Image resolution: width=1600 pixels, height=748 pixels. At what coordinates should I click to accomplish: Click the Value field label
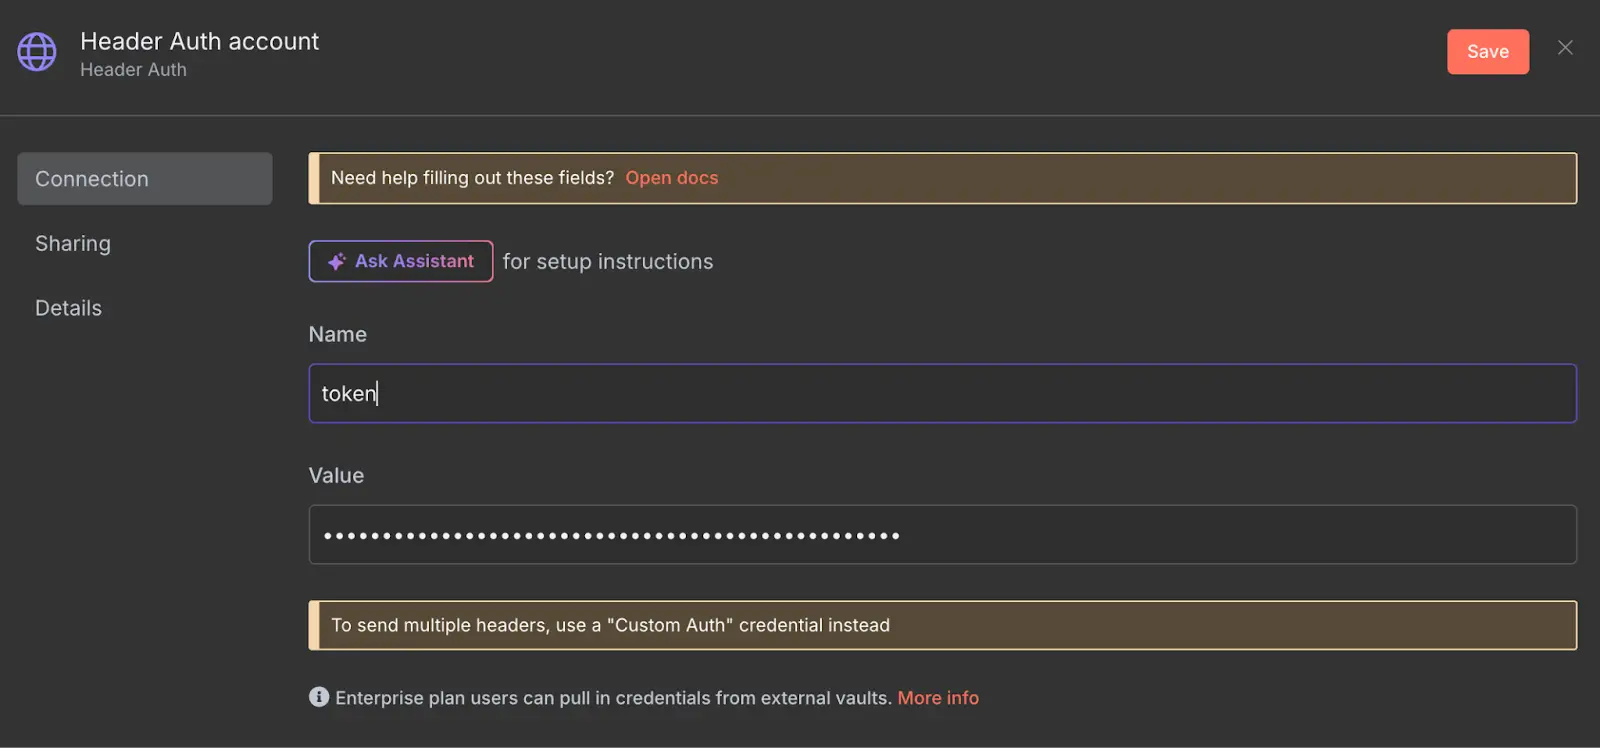(336, 476)
